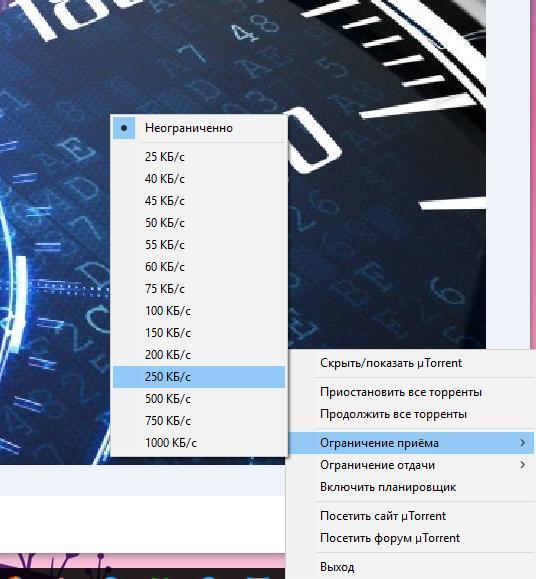Select 75 КБ/с limit entry
This screenshot has height=579, width=536.
[199, 289]
